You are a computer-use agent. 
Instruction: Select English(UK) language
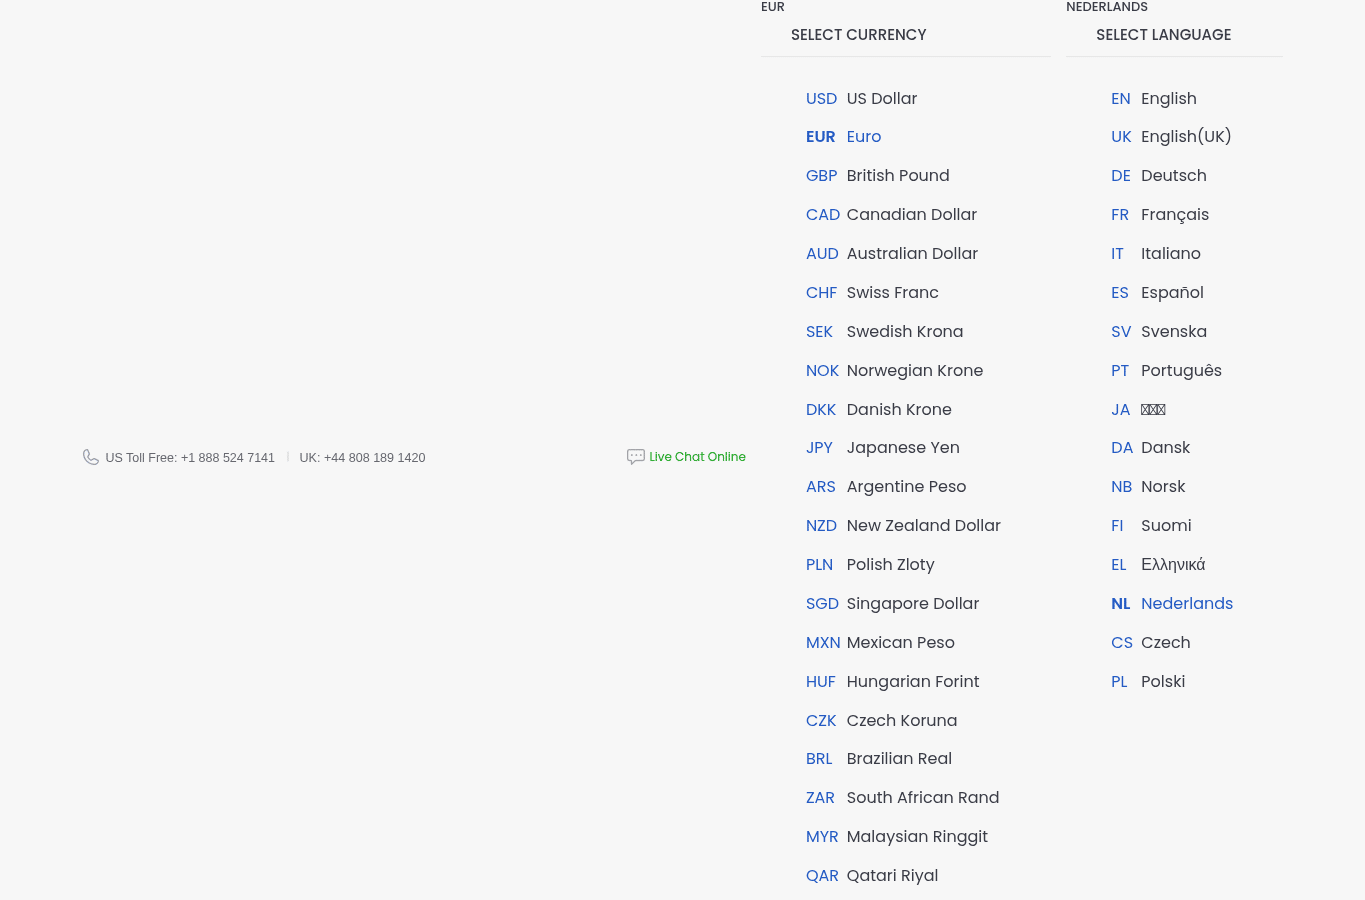1171,137
